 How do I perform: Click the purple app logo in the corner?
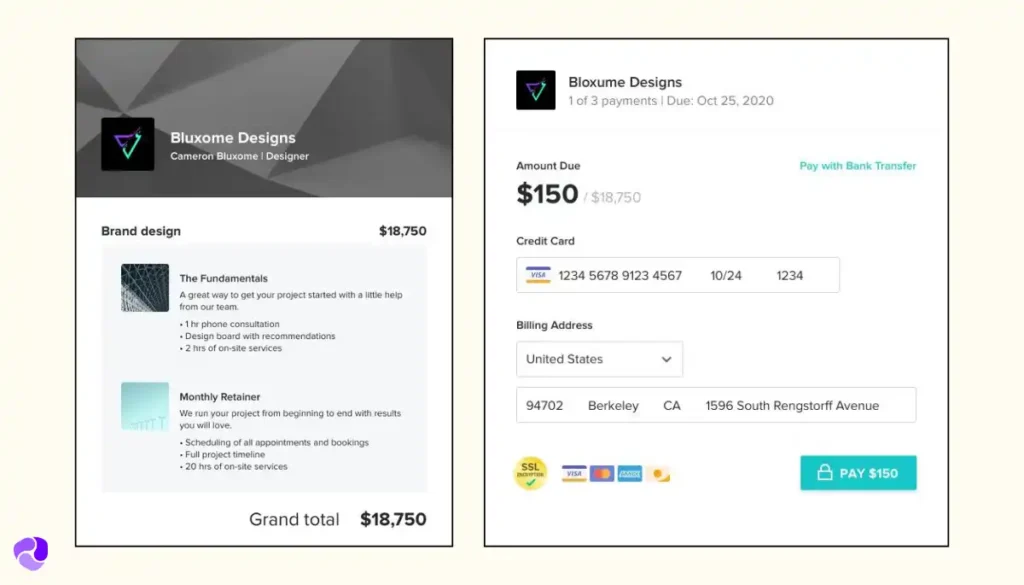[31, 551]
